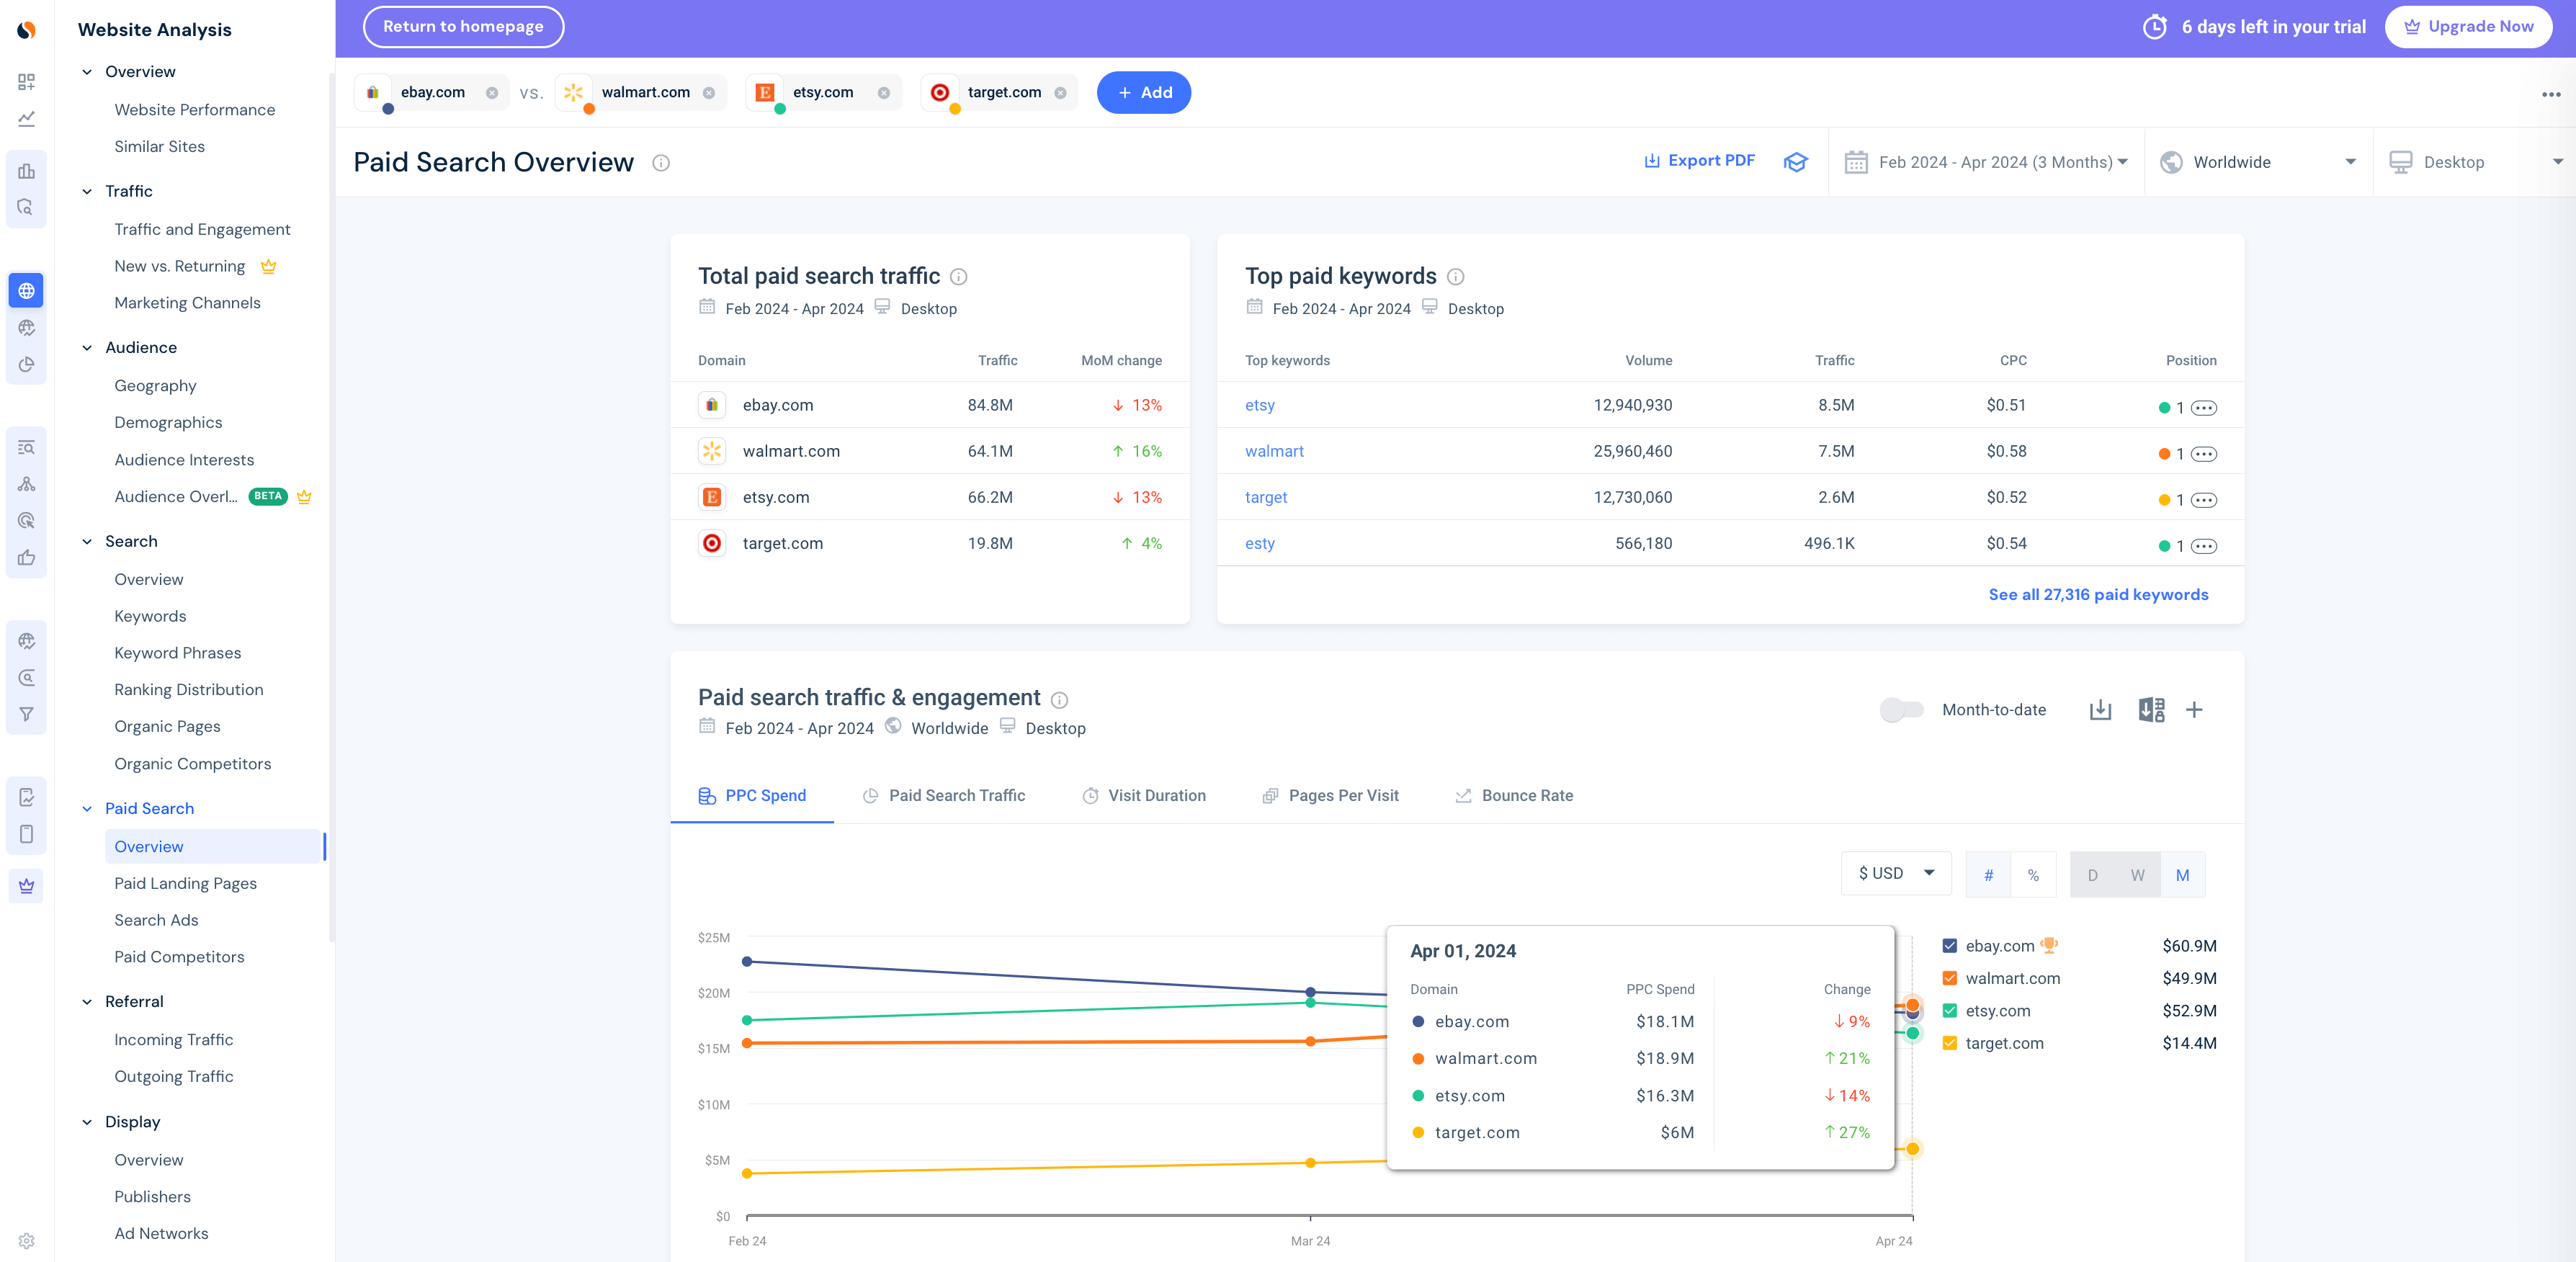Toggle the Month-to-date switch
The width and height of the screenshot is (2576, 1262).
(1899, 708)
